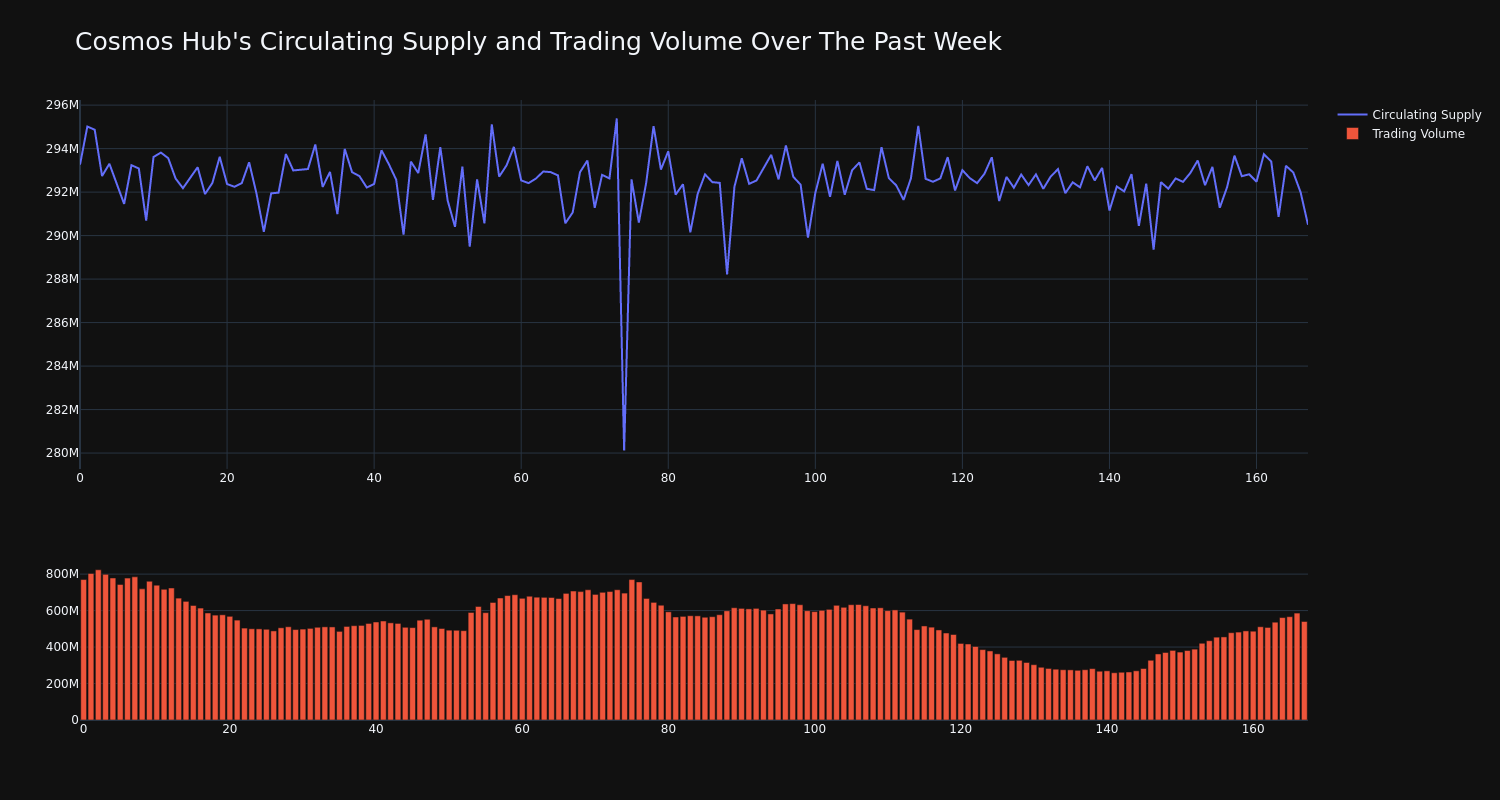
Task: Click the 286M label on supply axis
Action: (x=62, y=323)
